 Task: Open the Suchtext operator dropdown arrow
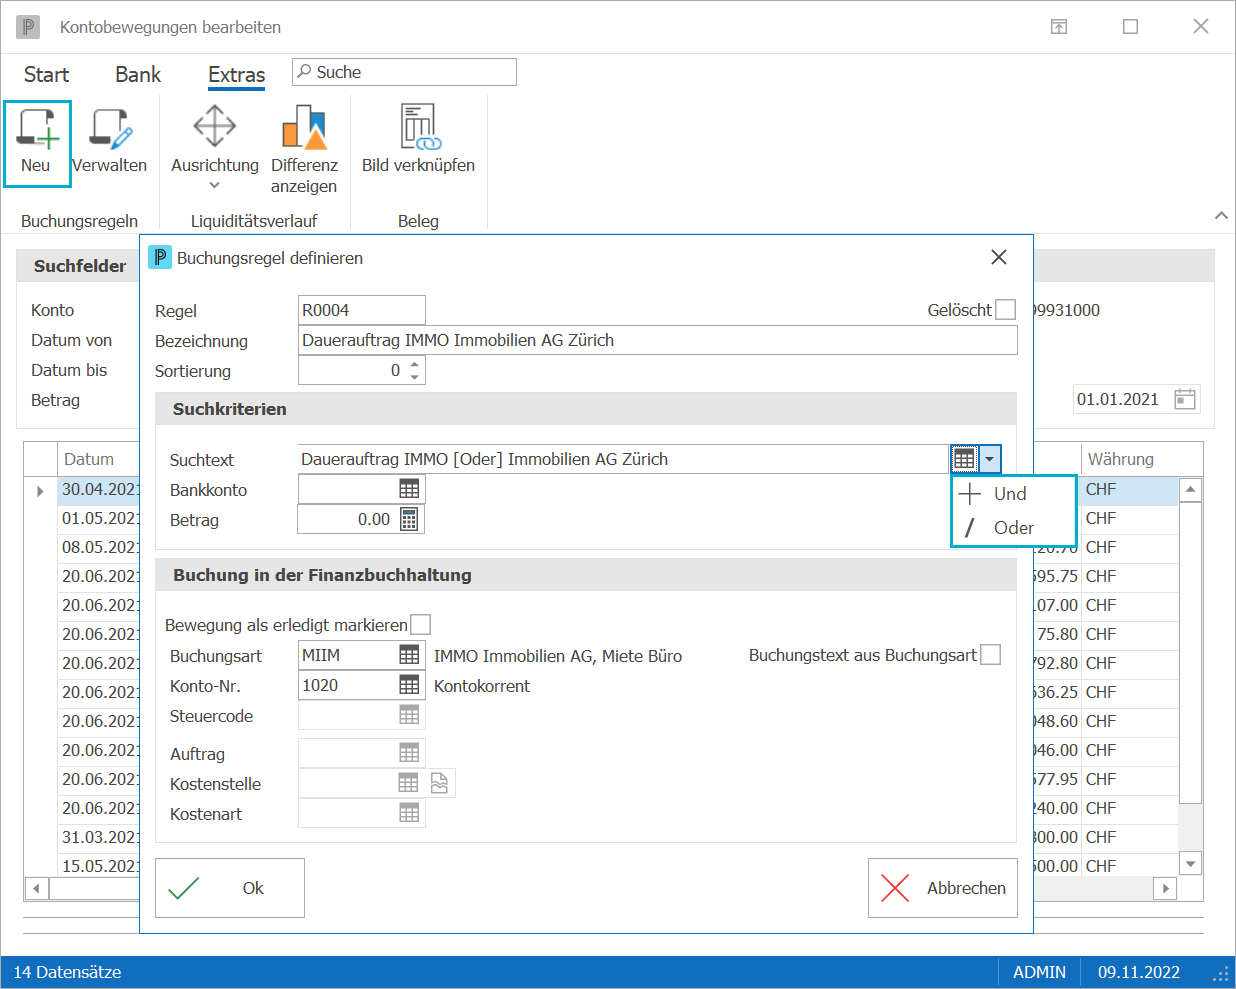tap(989, 459)
